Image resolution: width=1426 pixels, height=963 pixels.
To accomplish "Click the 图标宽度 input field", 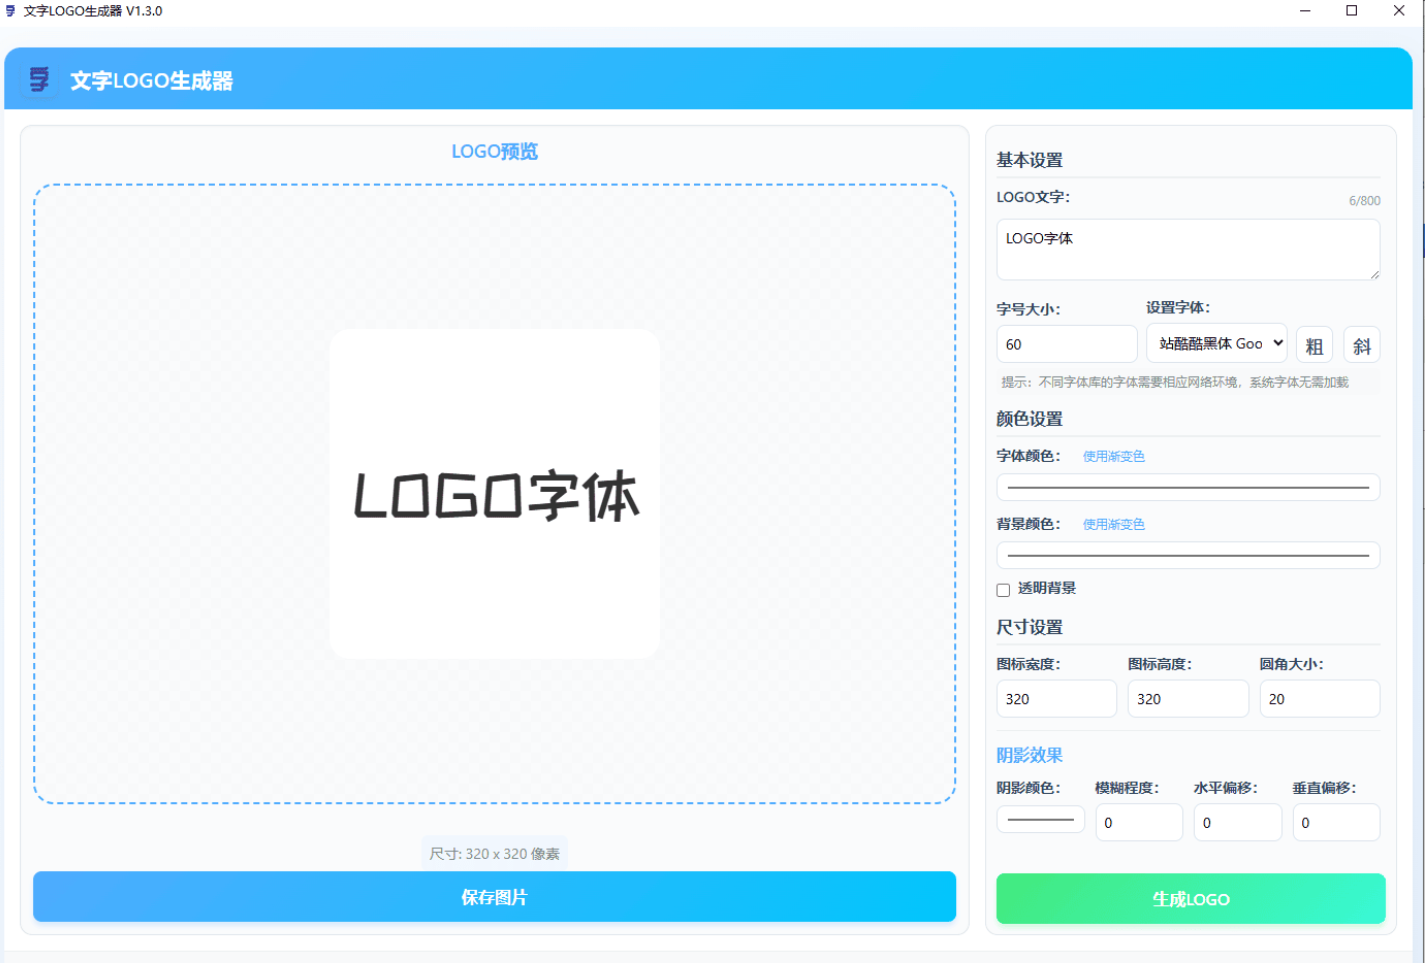I will tap(1056, 699).
